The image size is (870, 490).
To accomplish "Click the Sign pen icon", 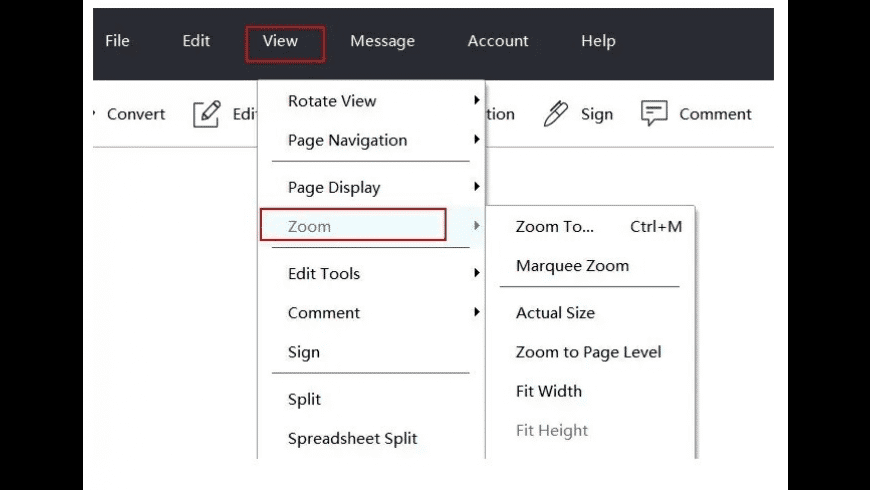I will [555, 114].
